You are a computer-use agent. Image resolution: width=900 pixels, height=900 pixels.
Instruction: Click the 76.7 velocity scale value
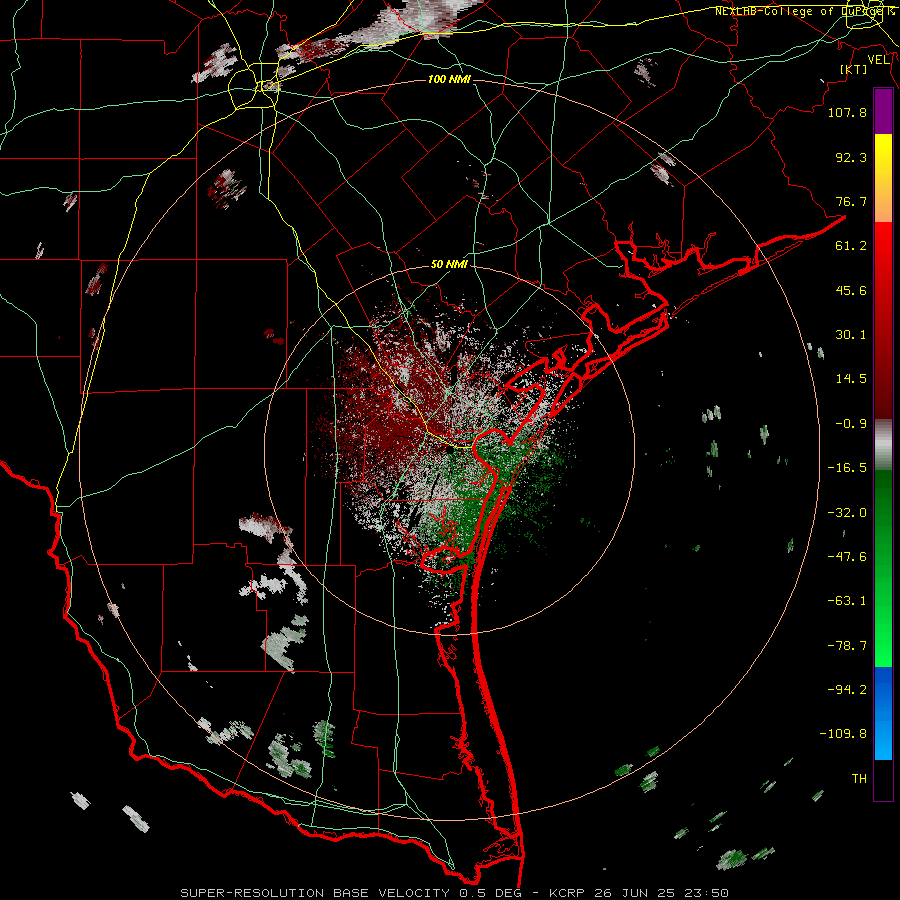(851, 201)
